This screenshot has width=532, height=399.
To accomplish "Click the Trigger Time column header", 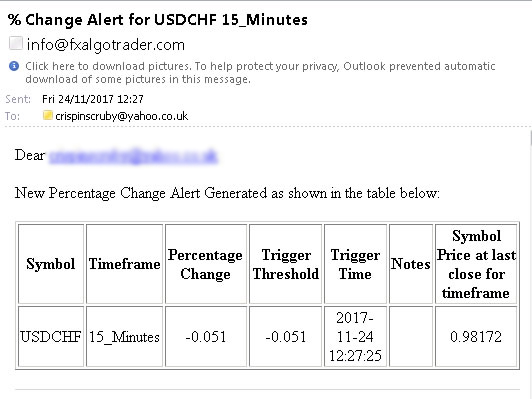I will 355,264.
